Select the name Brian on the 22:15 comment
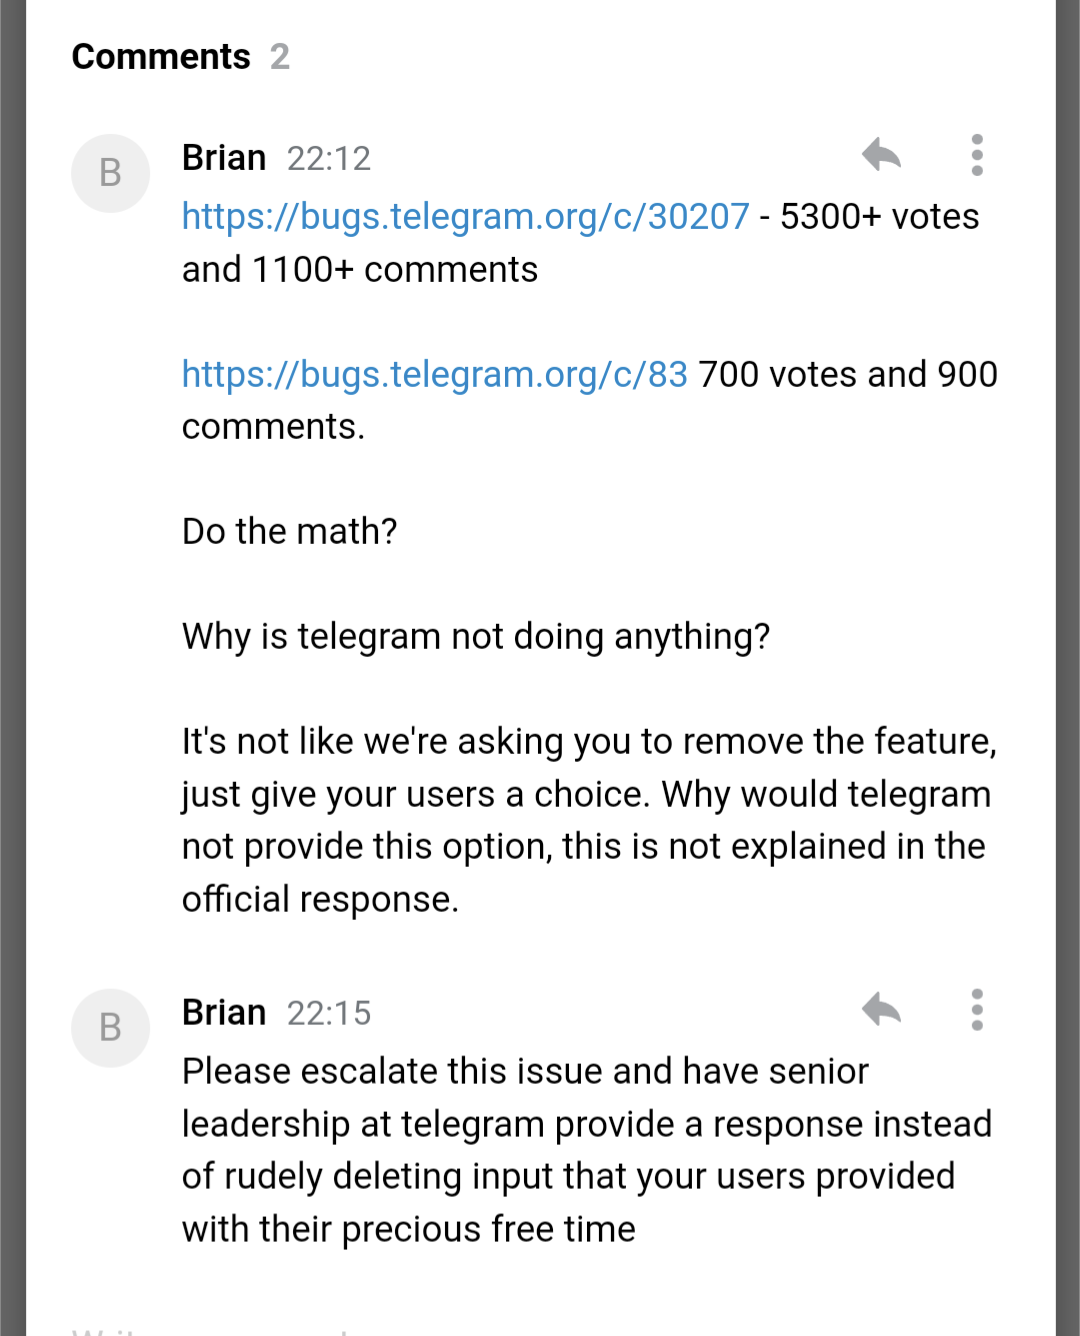 (x=224, y=1013)
